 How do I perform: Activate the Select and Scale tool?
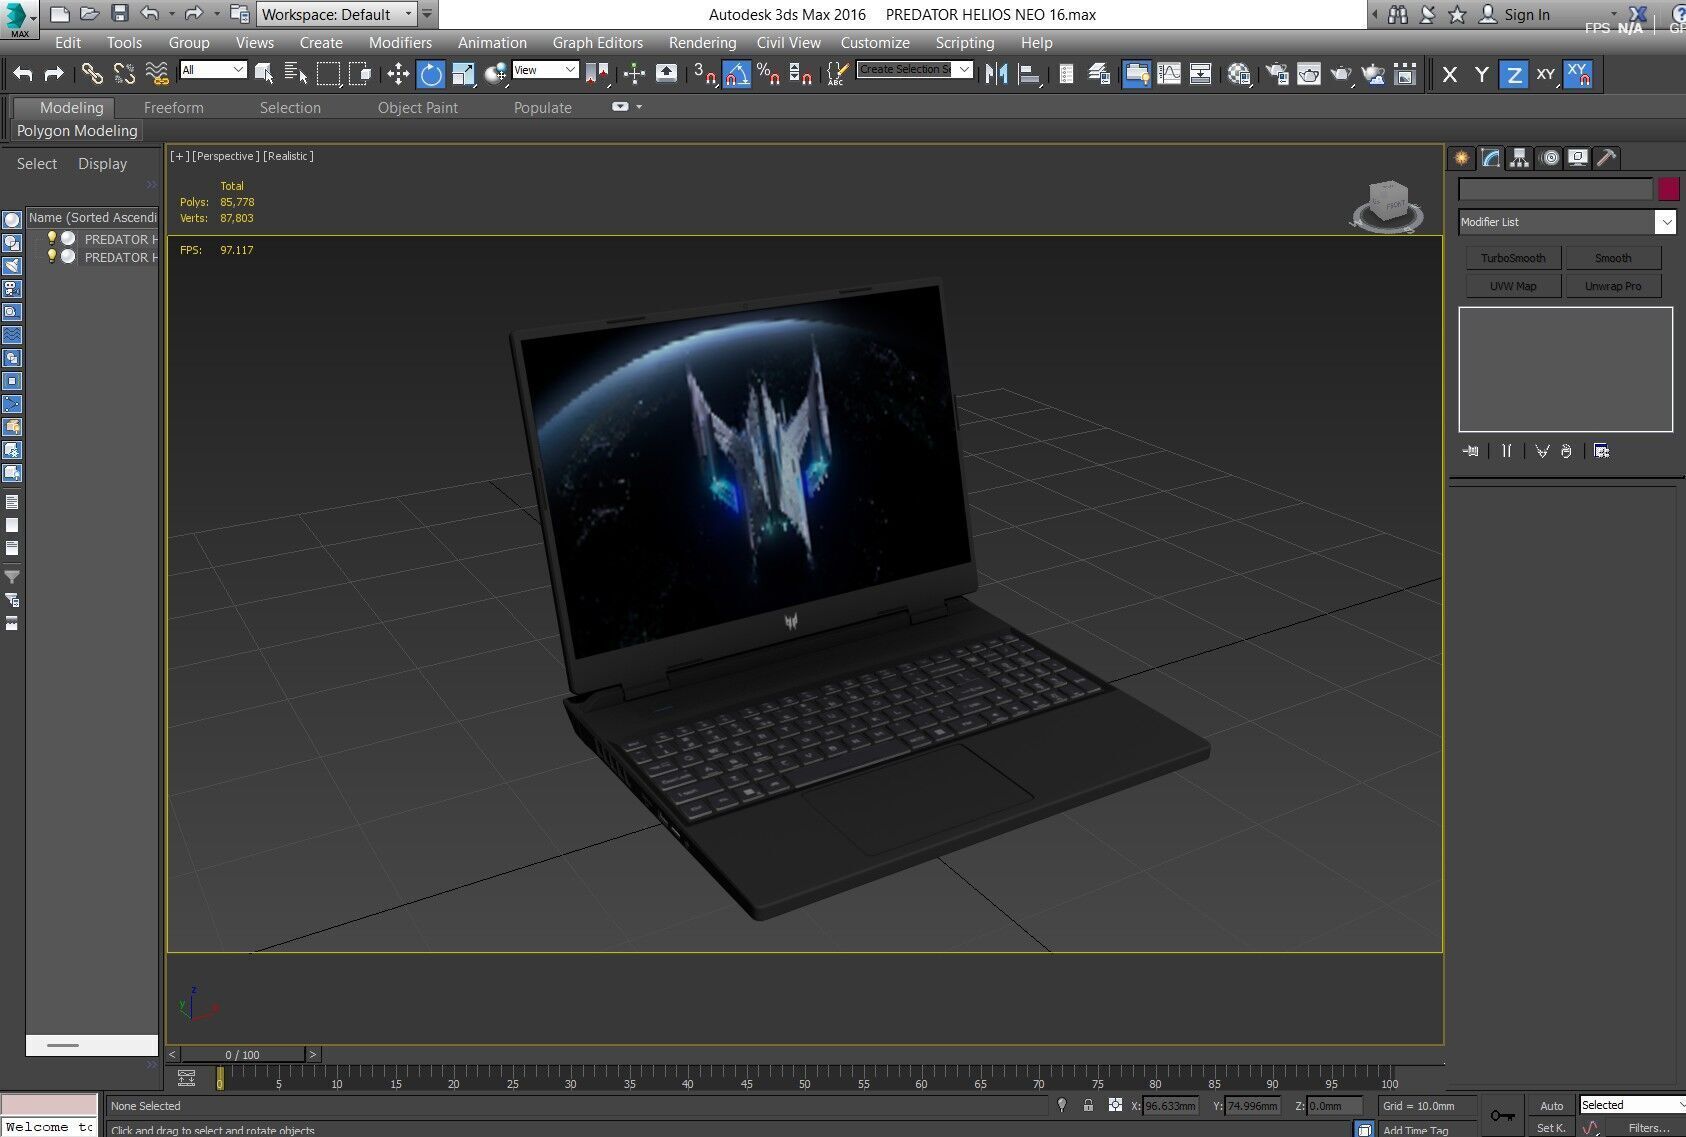463,73
